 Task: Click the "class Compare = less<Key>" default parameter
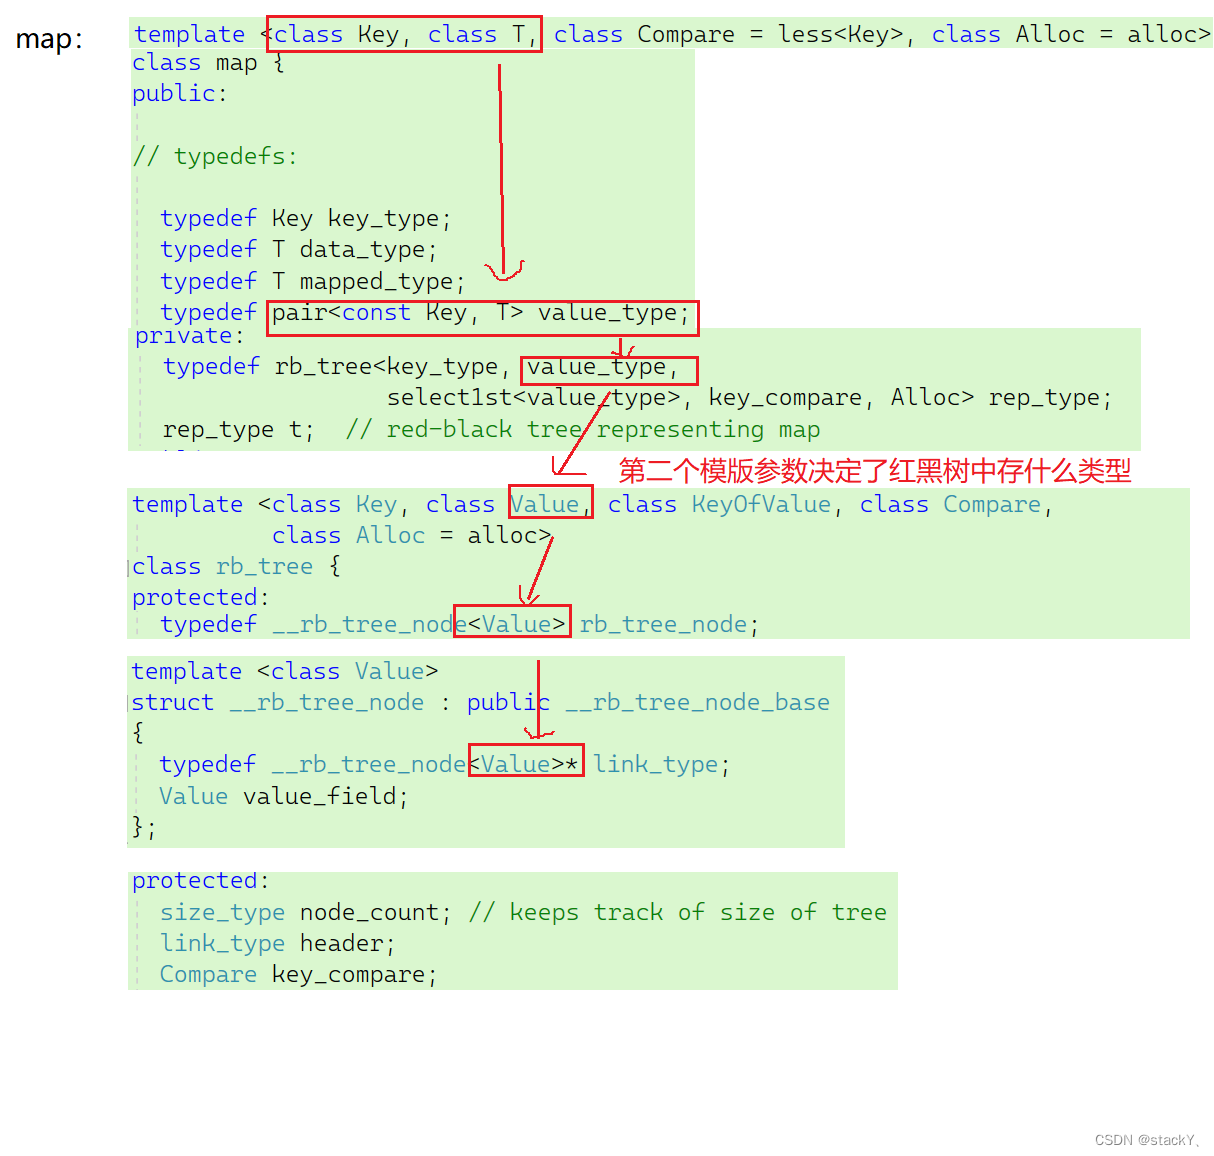[x=733, y=33]
